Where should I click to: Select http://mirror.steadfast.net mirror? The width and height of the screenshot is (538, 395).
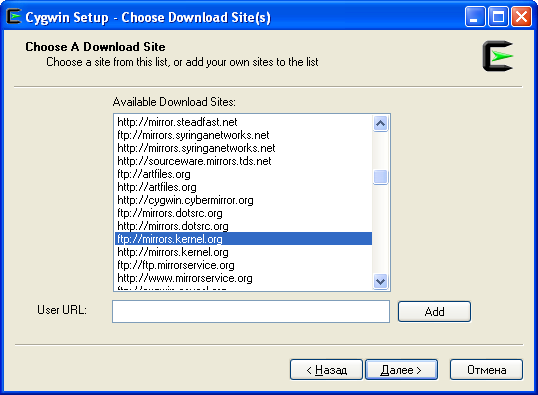coord(243,122)
